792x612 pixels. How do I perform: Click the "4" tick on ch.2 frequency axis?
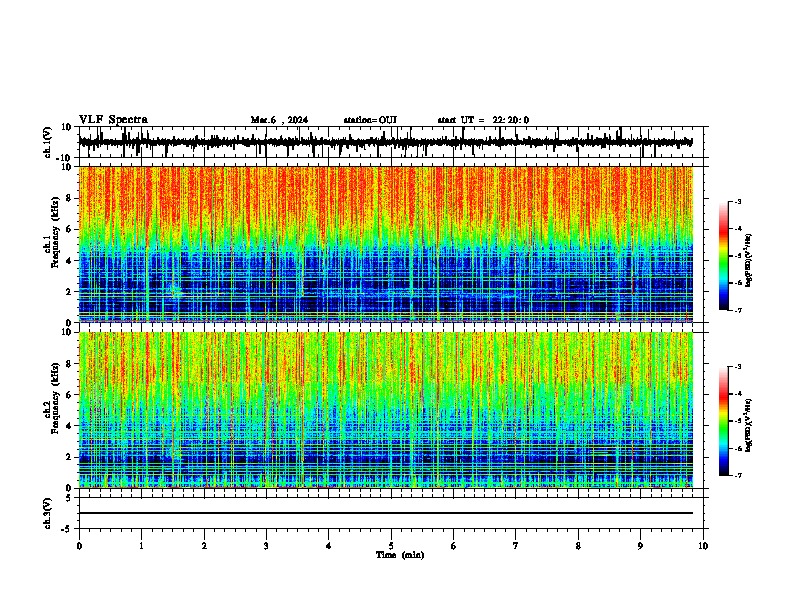(x=69, y=426)
